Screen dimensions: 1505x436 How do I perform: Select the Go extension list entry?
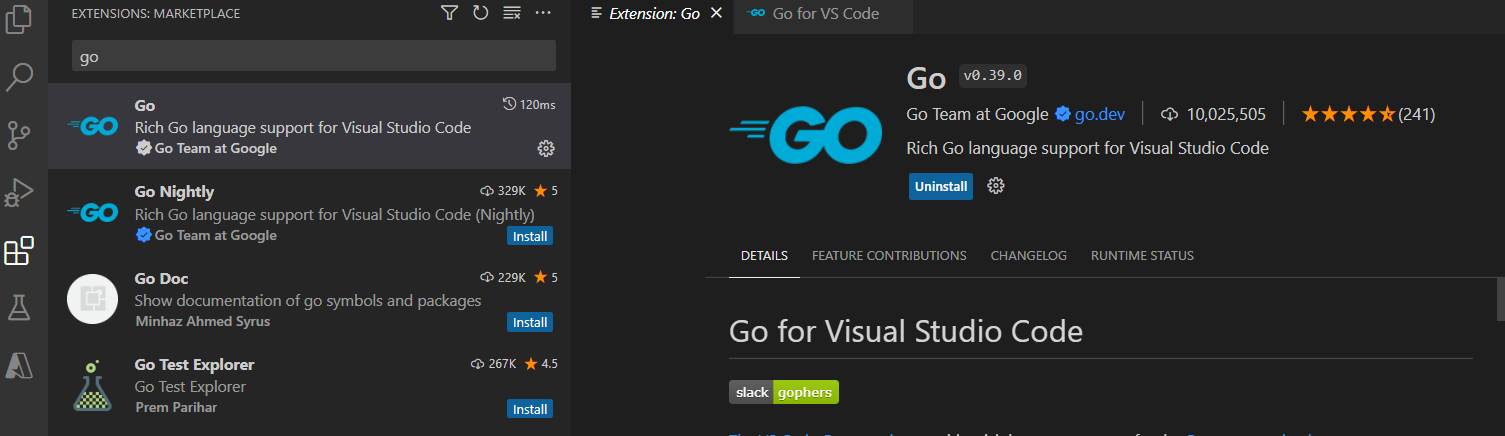click(x=309, y=126)
